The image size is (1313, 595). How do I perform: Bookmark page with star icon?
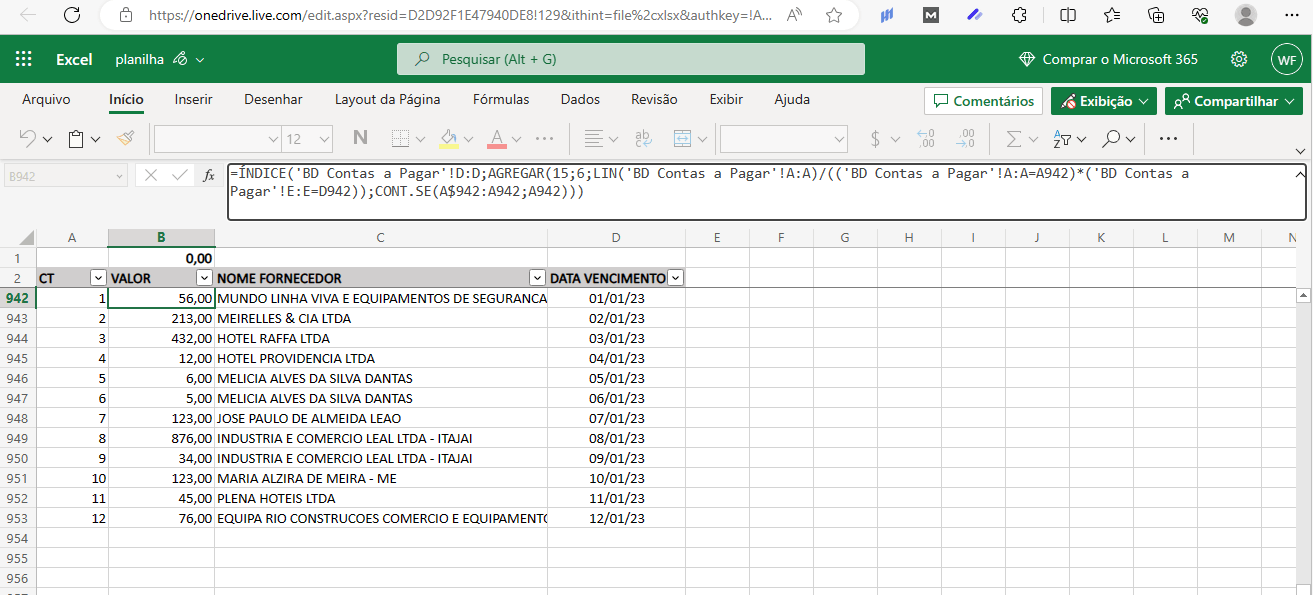833,15
